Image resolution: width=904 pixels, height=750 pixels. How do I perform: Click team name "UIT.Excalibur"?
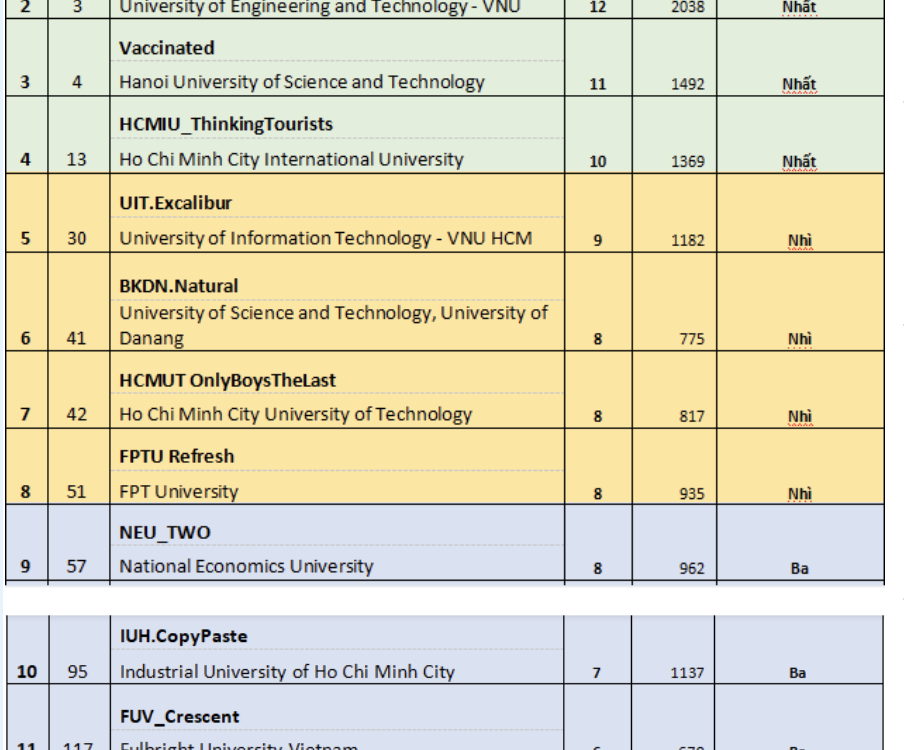click(x=175, y=203)
